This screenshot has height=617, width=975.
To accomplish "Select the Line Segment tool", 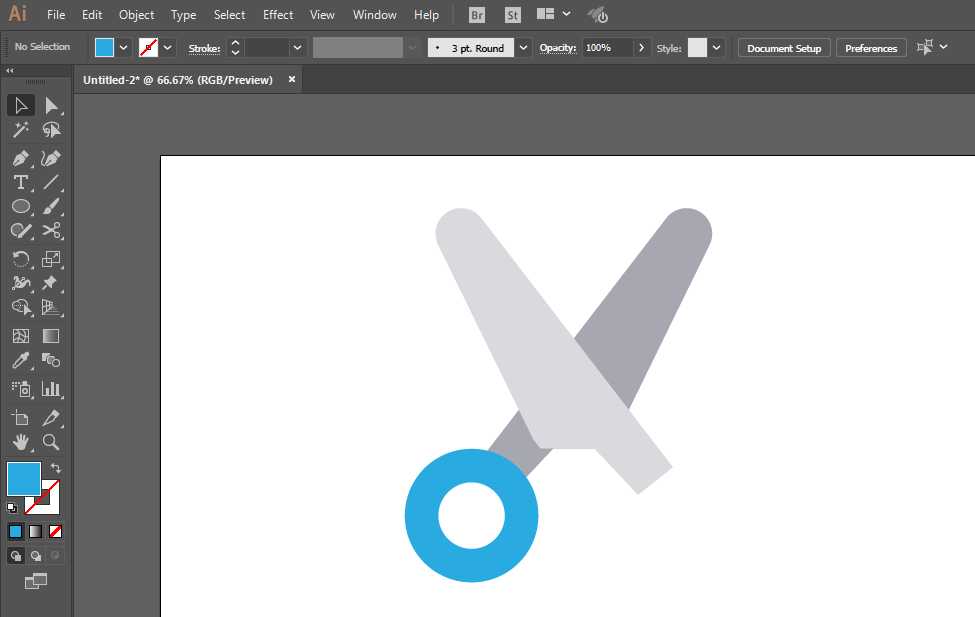I will [x=51, y=182].
